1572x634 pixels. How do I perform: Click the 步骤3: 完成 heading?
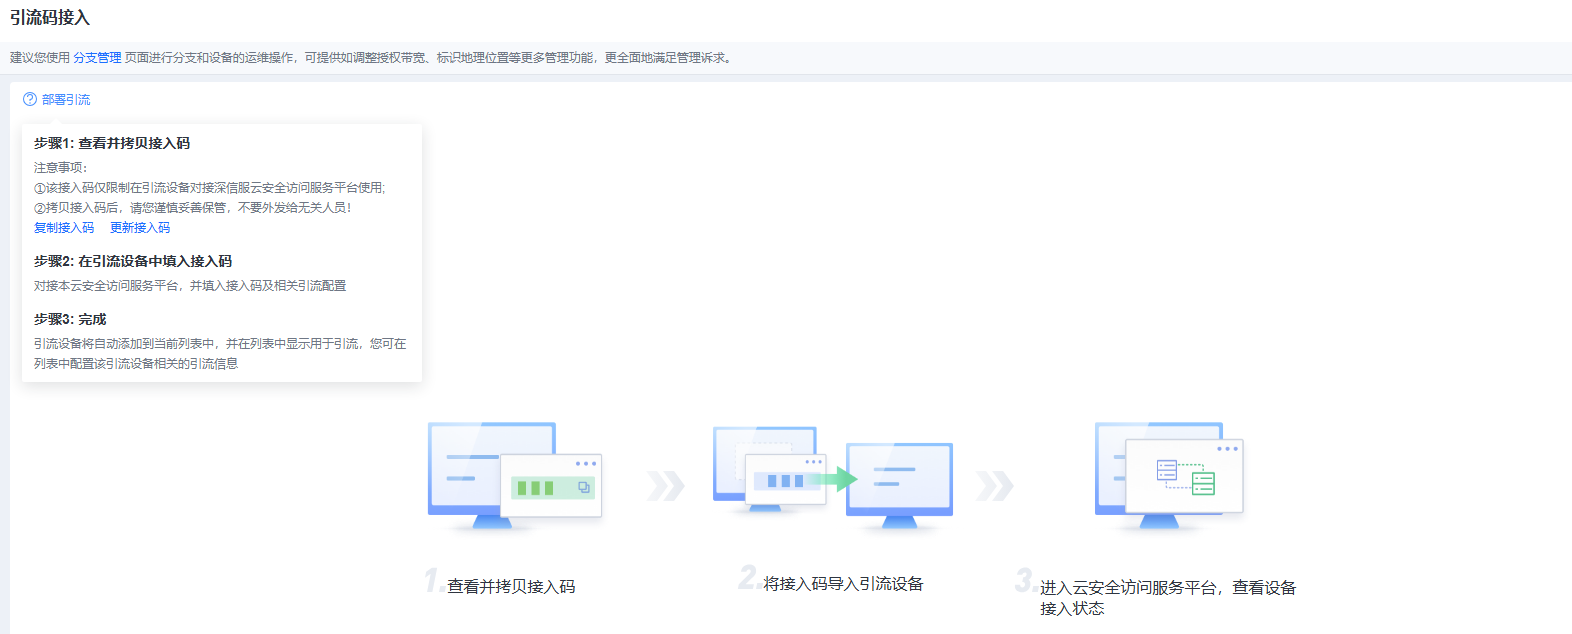click(x=70, y=320)
